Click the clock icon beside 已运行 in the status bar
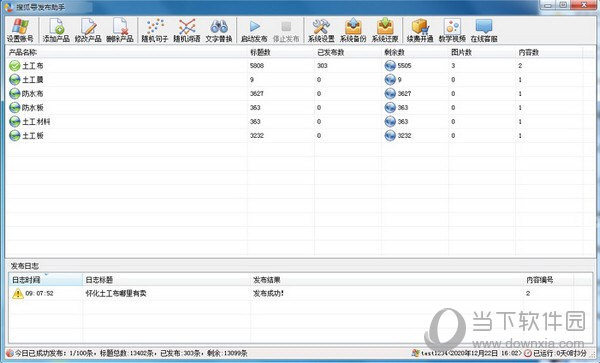The image size is (600, 363). [x=528, y=353]
